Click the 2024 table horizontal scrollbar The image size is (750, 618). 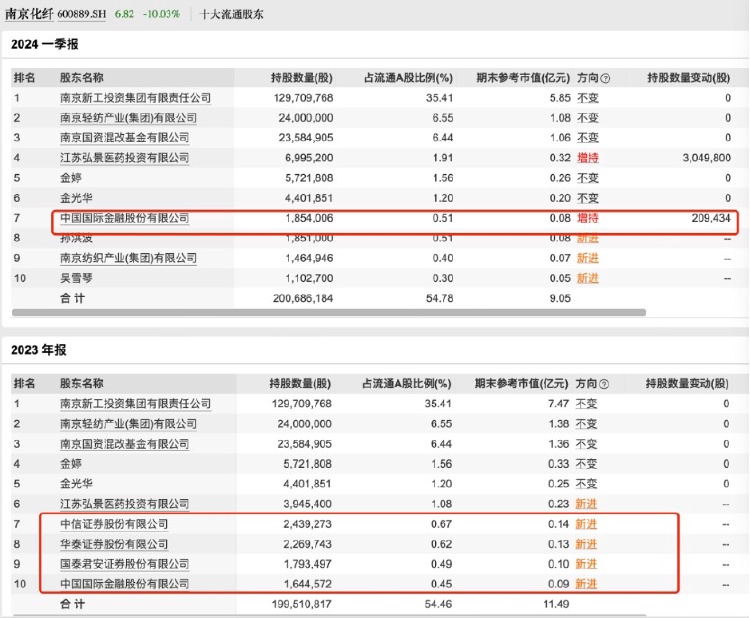[x=329, y=312]
